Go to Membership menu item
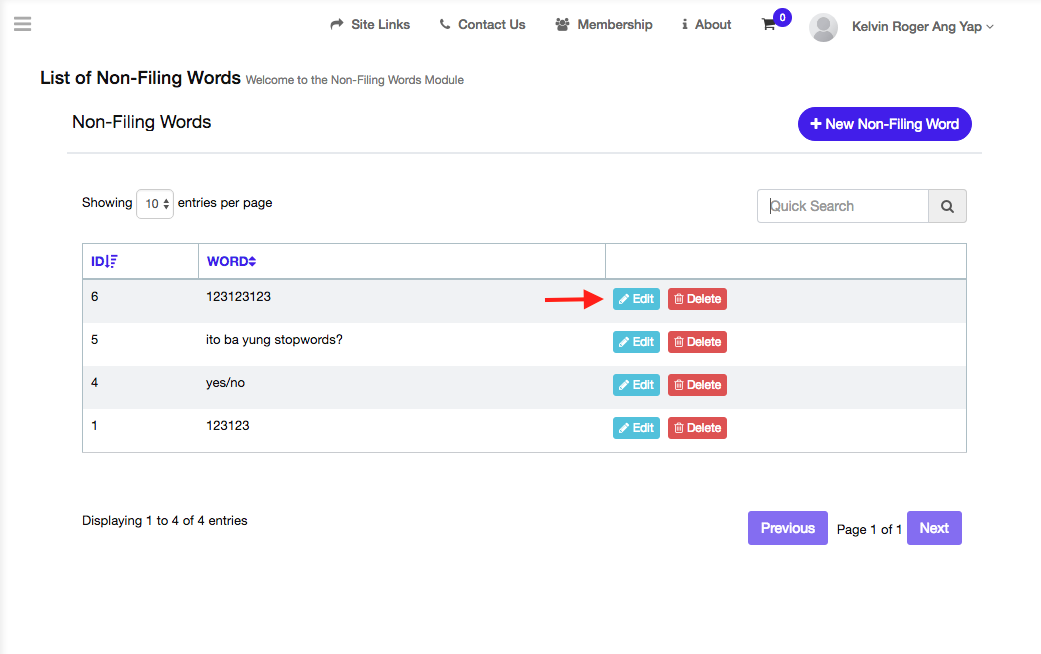Viewport: 1041px width, 654px height. pos(604,25)
